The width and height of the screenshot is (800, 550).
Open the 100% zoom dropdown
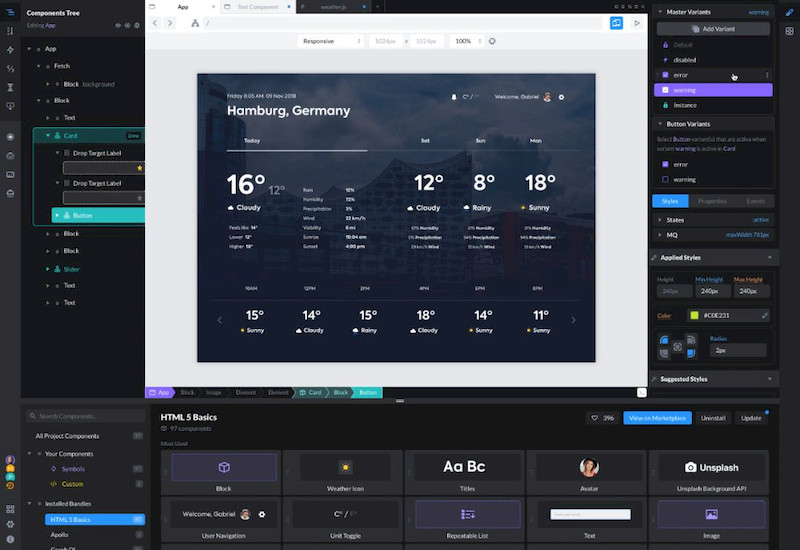467,41
